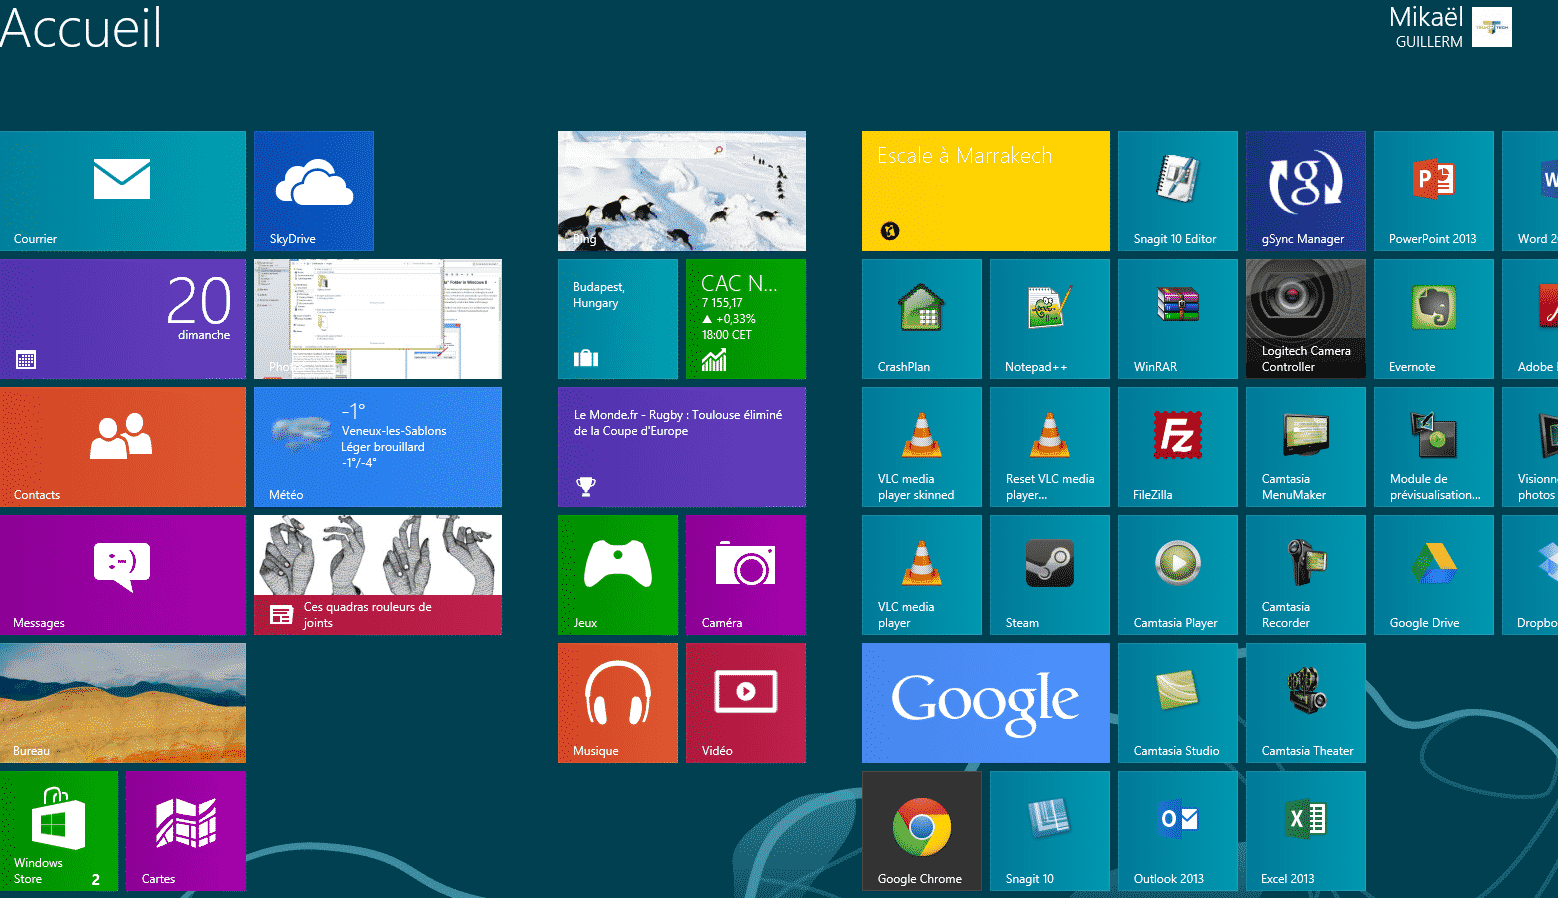This screenshot has height=898, width=1558.
Task: Open the Le Monde.fr rugby news tile
Action: (681, 447)
